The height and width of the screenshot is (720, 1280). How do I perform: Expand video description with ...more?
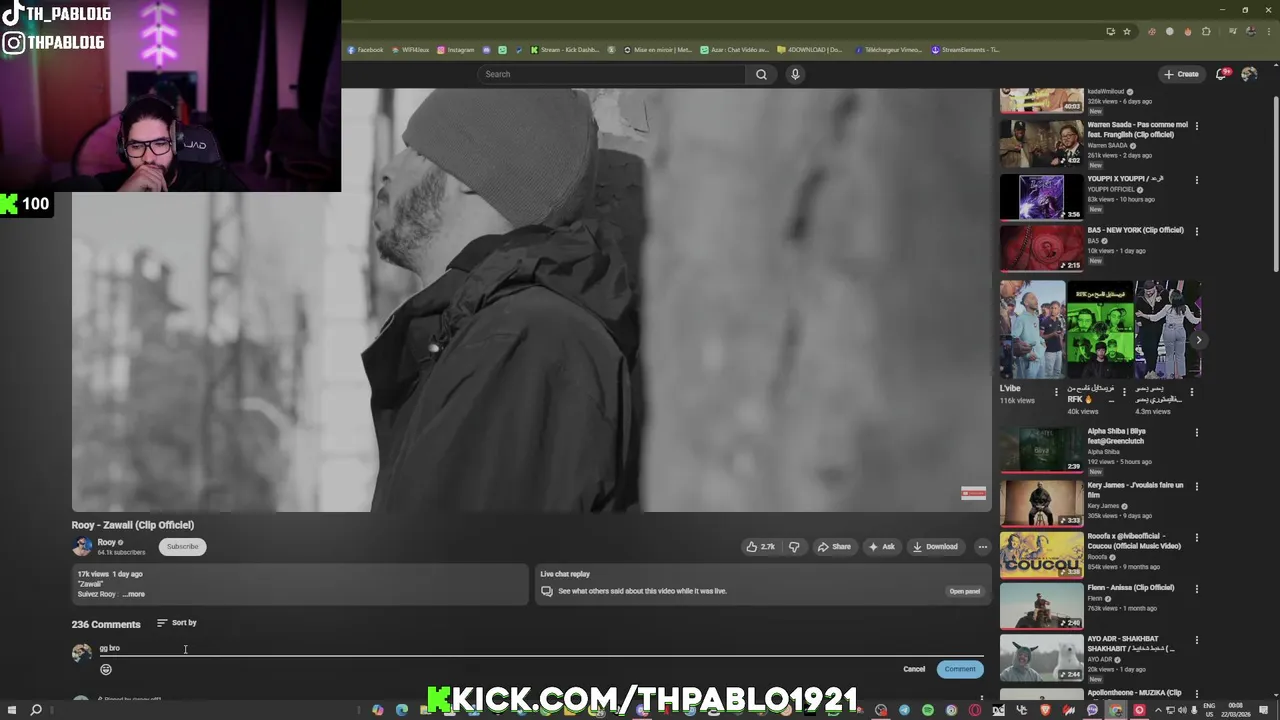tap(134, 594)
